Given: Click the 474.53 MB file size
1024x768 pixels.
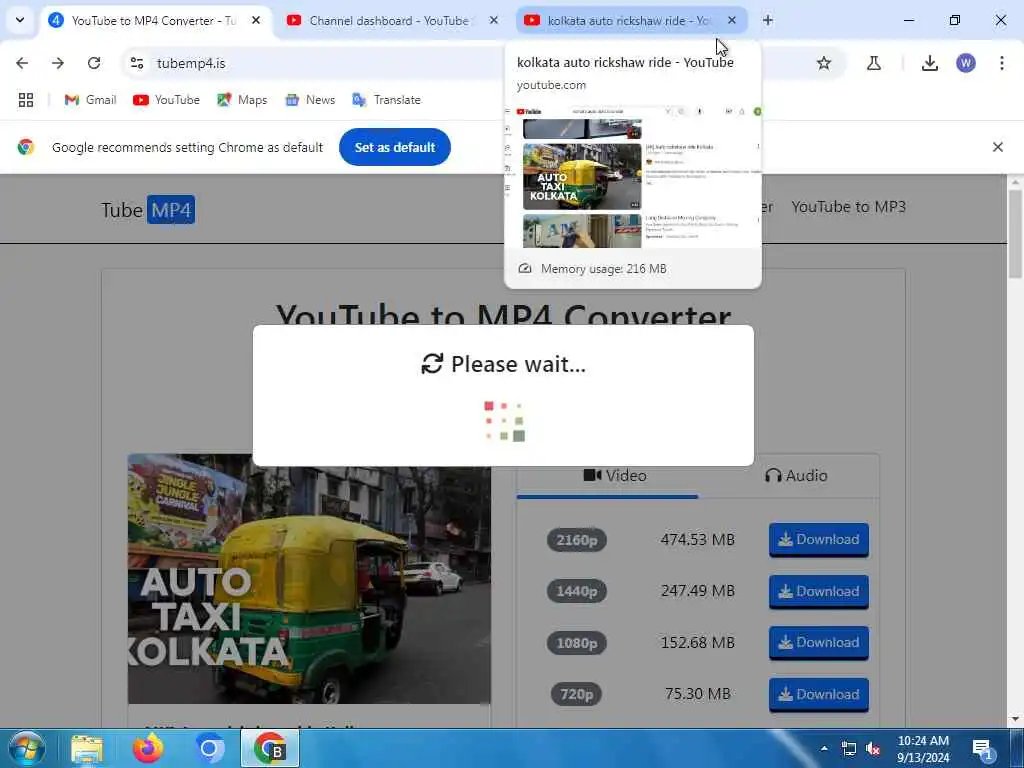Looking at the screenshot, I should coord(697,539).
